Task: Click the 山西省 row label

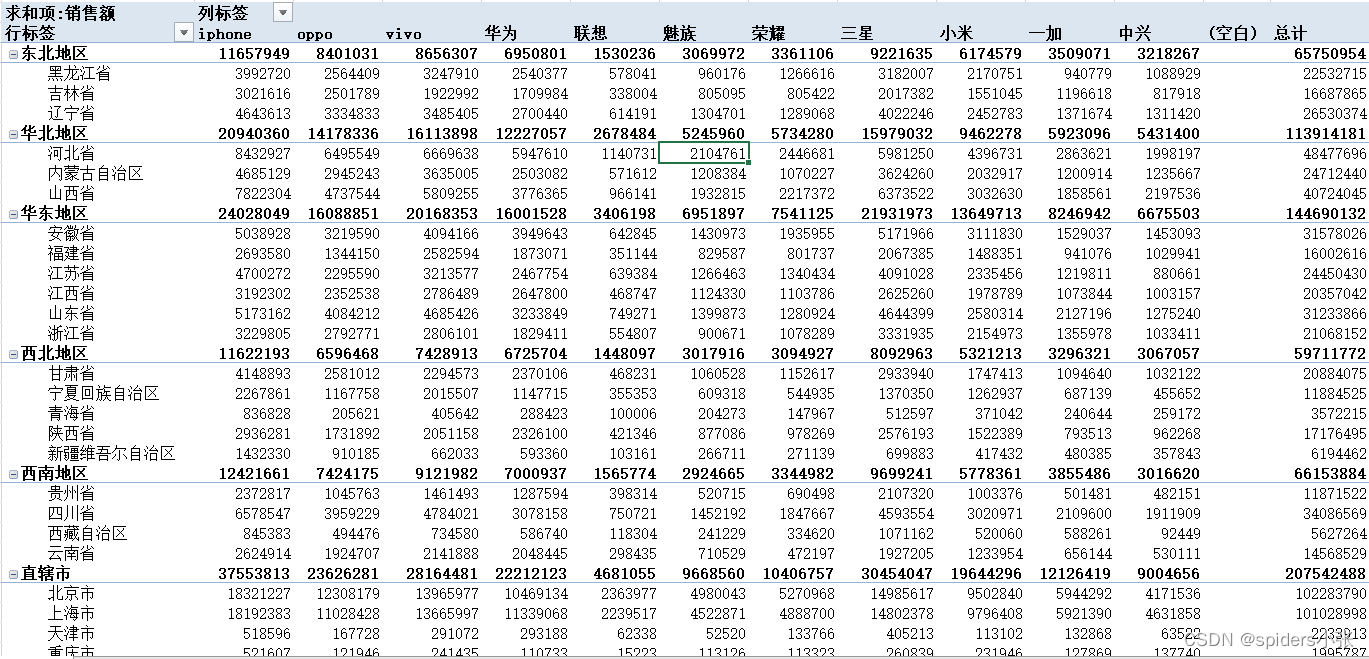Action: 71,193
